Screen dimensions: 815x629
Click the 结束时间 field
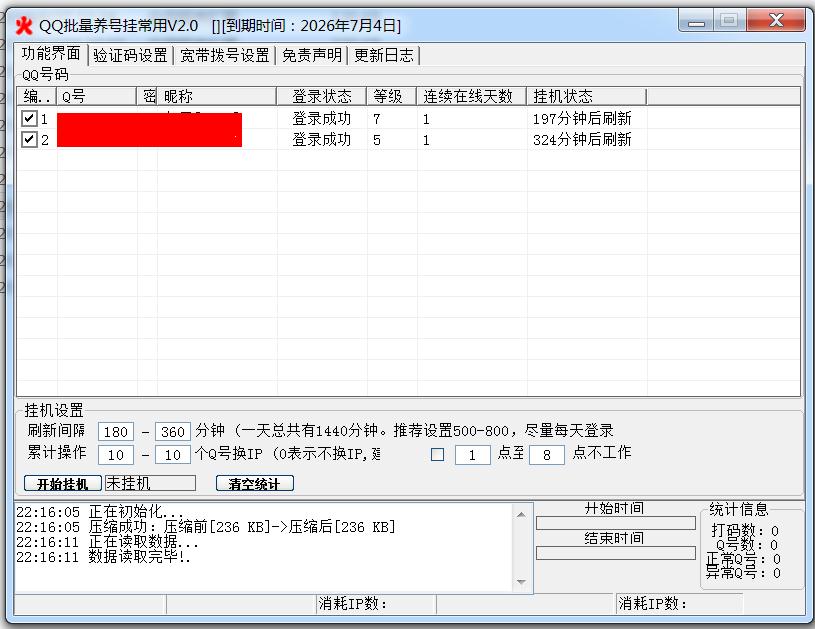pyautogui.click(x=615, y=553)
